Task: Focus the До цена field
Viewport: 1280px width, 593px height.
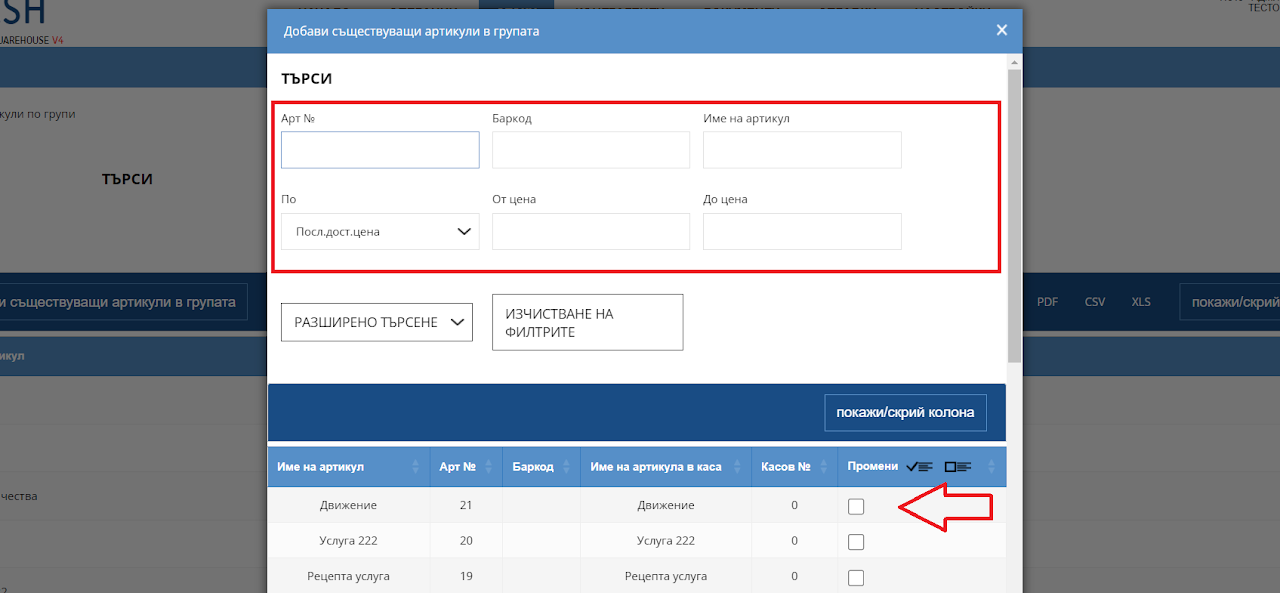Action: tap(802, 231)
